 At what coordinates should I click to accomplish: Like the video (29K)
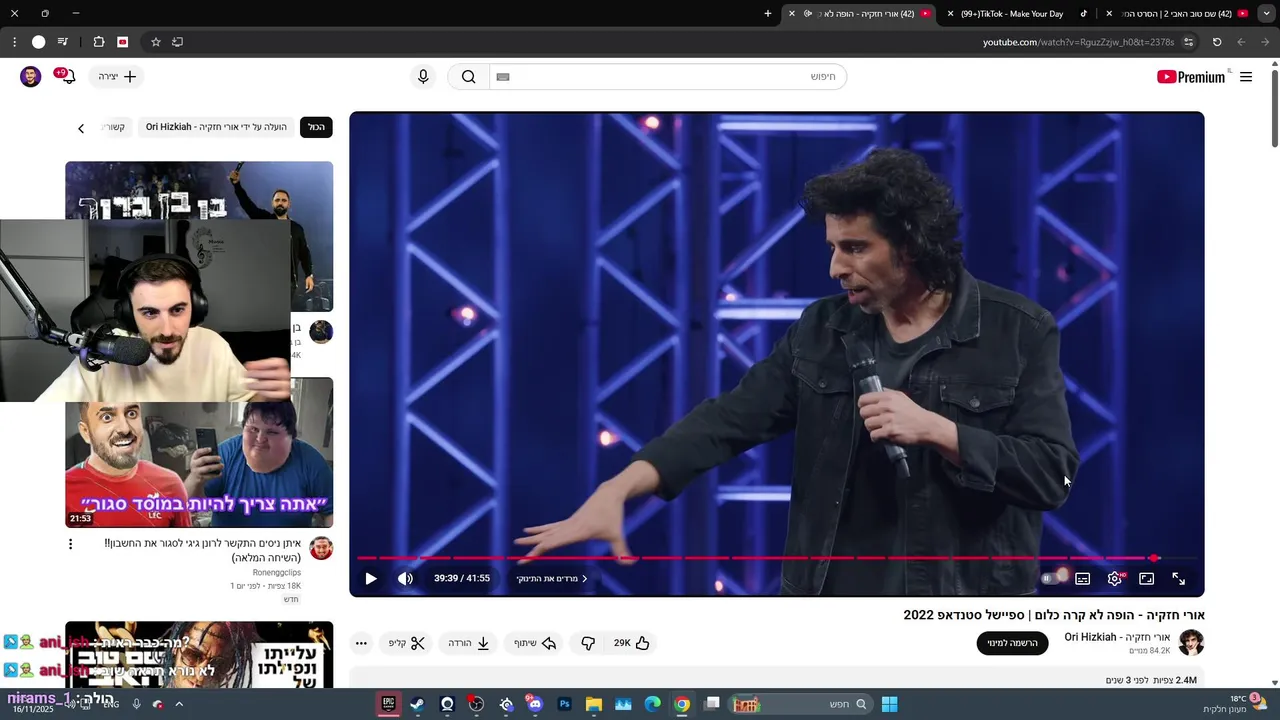[x=632, y=643]
